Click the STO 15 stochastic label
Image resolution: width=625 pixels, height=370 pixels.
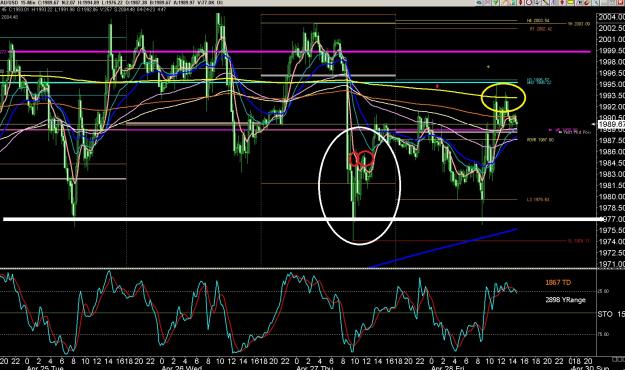coord(611,314)
